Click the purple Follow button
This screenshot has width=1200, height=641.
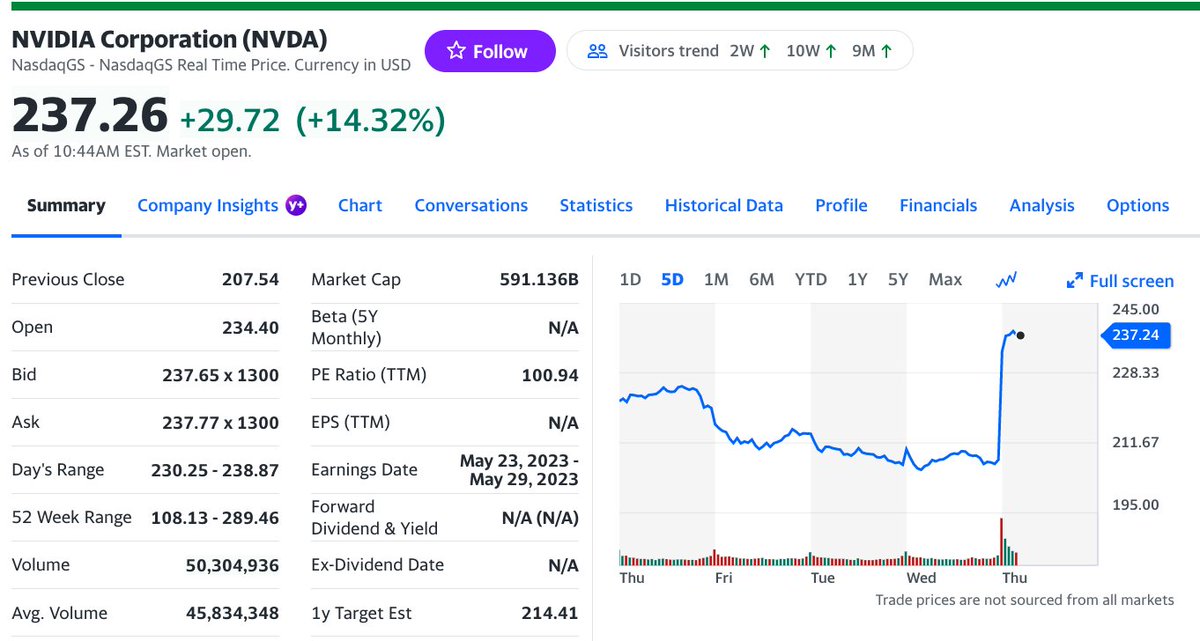click(x=490, y=51)
